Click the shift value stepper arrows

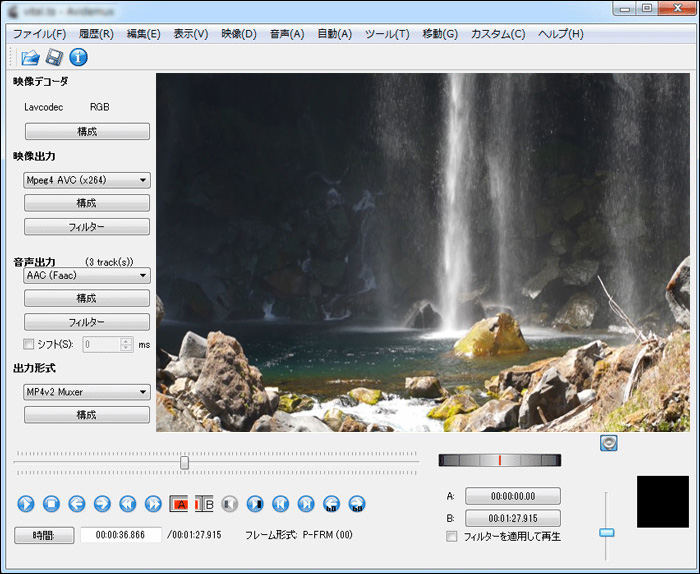126,344
